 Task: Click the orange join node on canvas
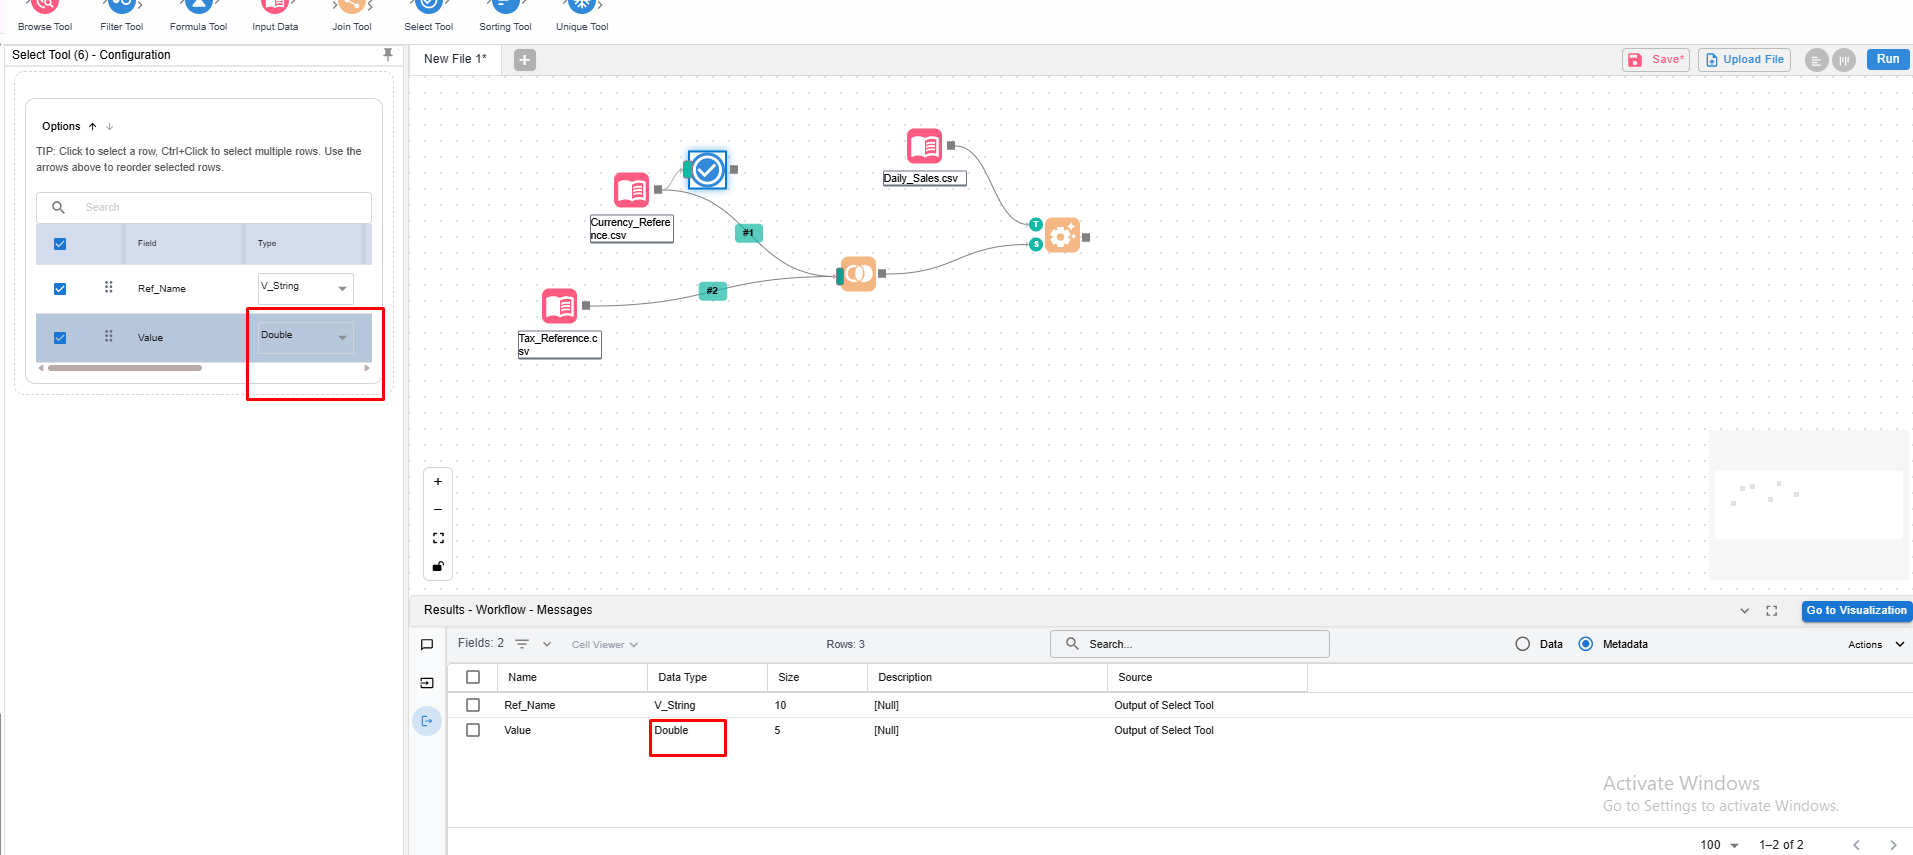(x=858, y=274)
